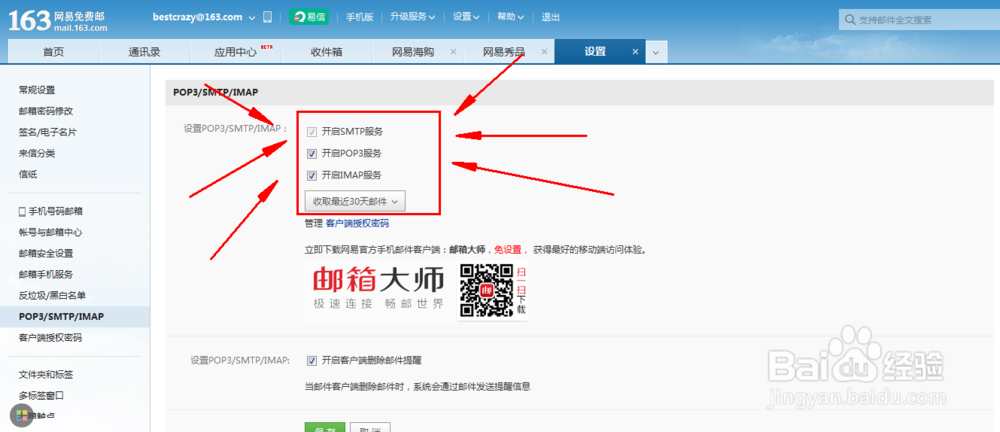Switch to the 首页 tab
The height and width of the screenshot is (432, 1000).
[x=54, y=52]
